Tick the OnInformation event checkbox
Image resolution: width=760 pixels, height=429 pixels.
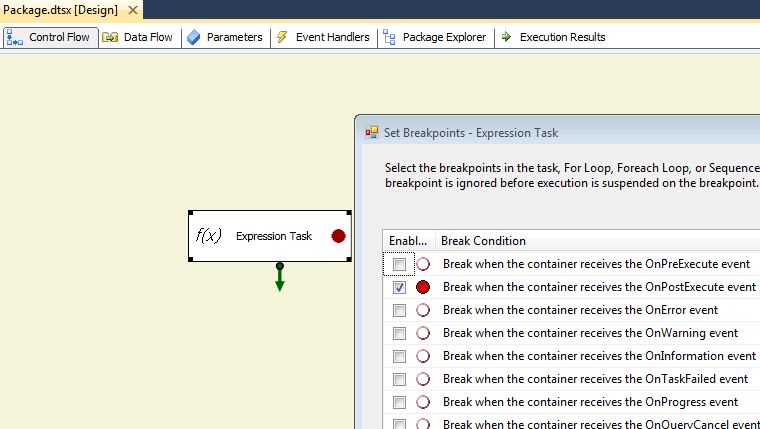(400, 356)
